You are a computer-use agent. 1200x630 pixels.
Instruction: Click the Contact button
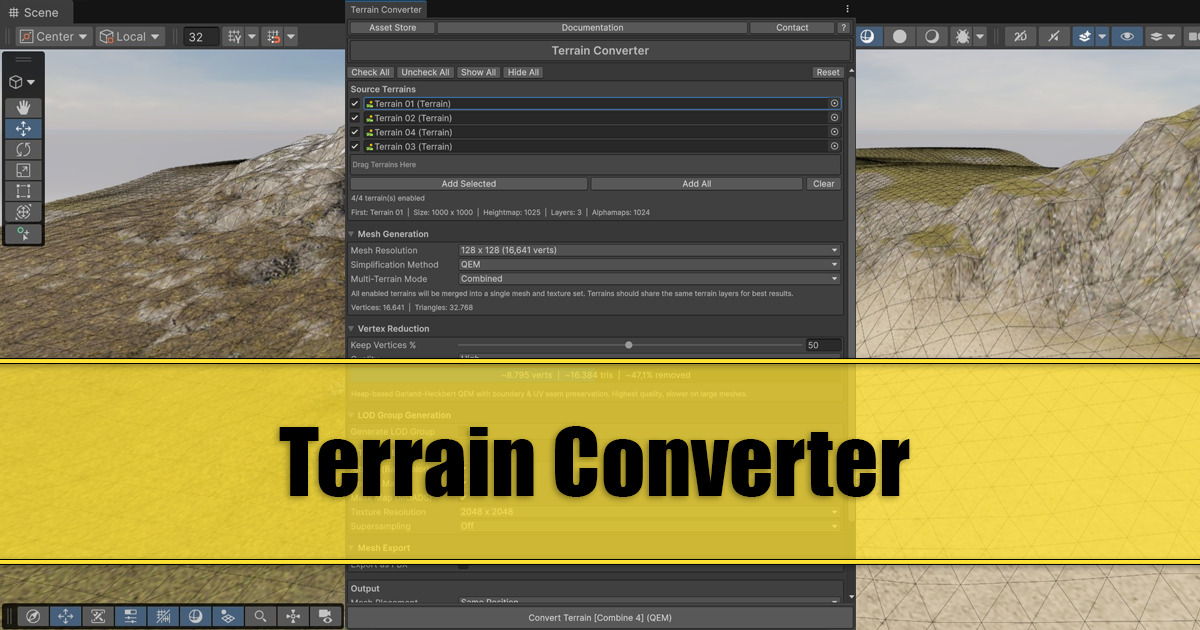(x=792, y=28)
